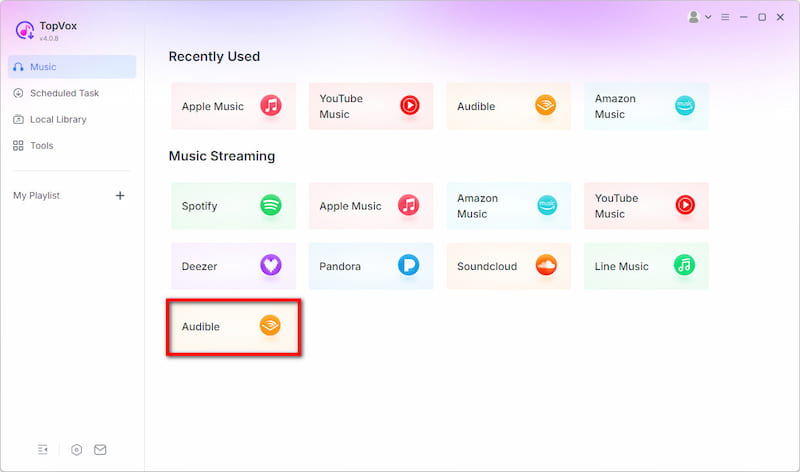800x472 pixels.
Task: Open Audible in Recently Used
Action: (x=509, y=106)
